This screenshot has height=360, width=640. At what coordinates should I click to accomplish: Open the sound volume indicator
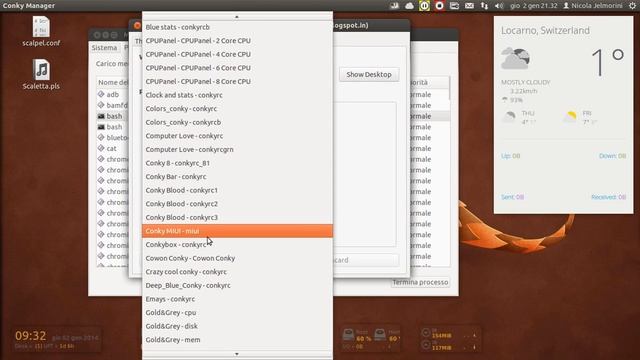point(499,6)
